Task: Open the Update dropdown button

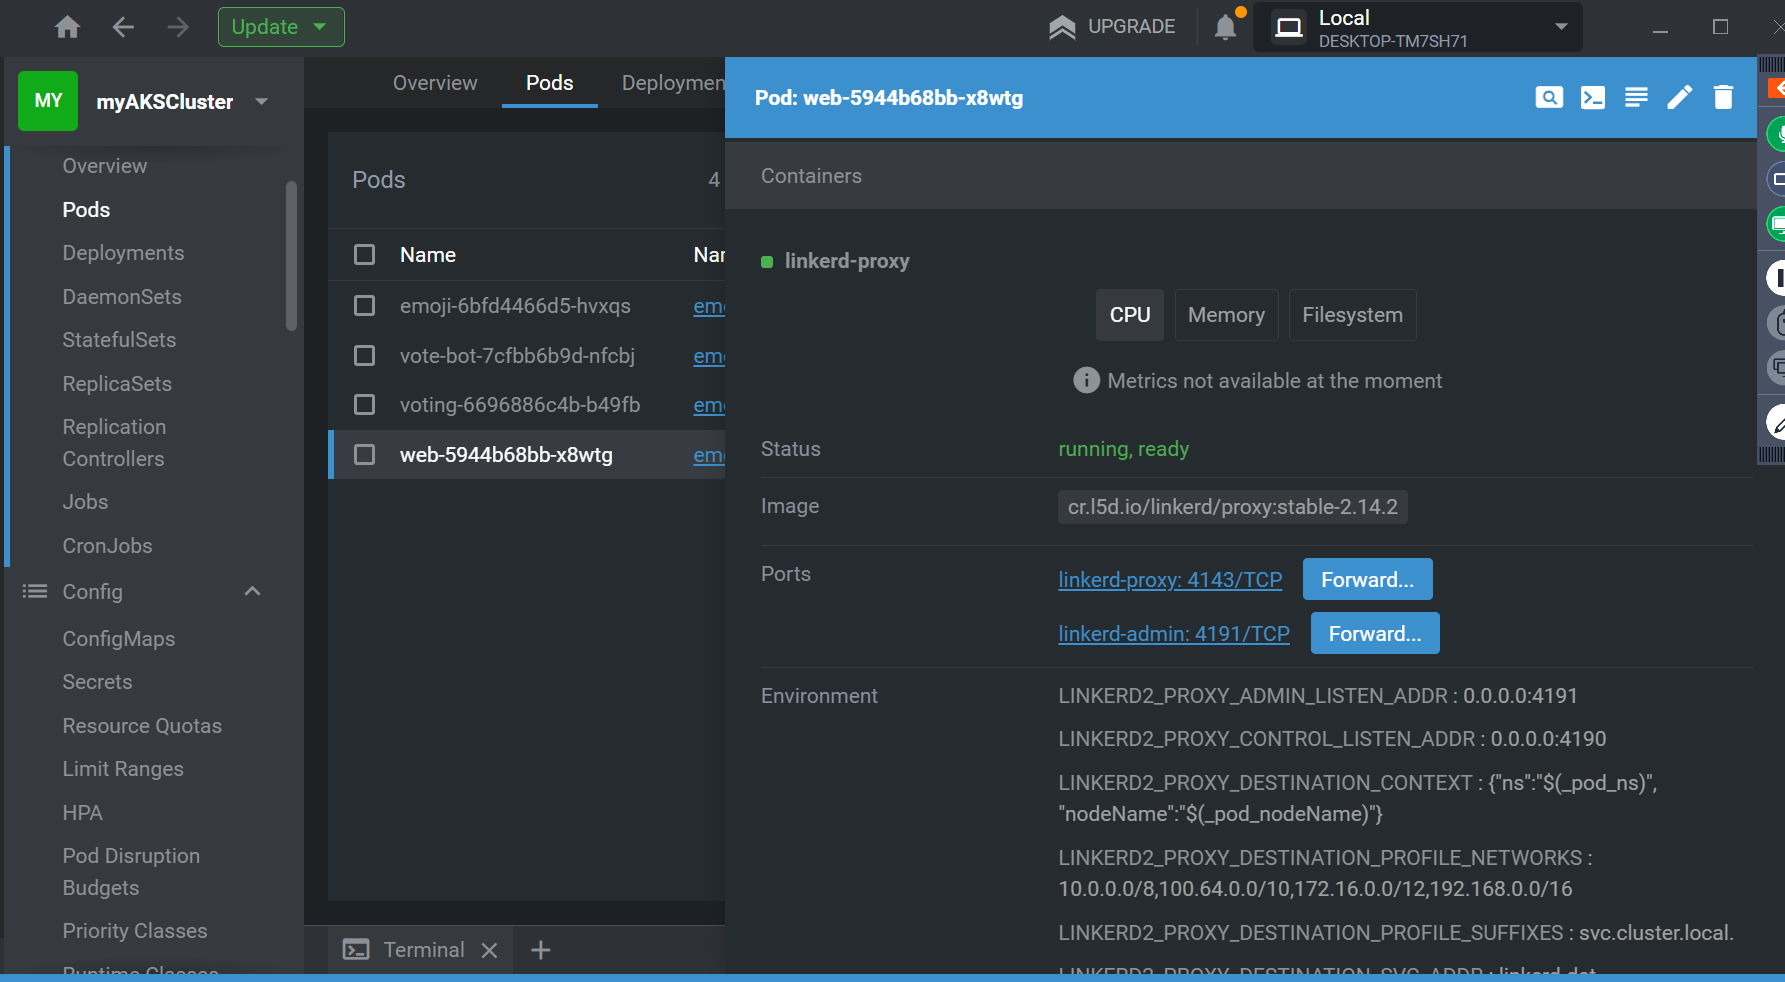Action: [281, 27]
